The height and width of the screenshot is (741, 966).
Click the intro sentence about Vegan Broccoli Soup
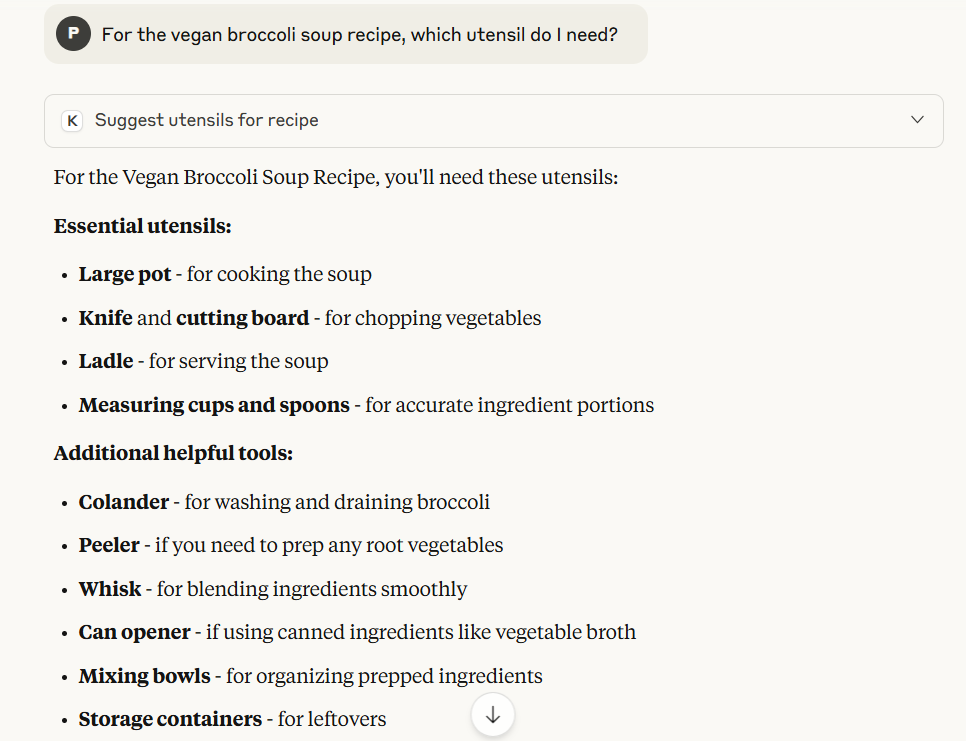click(x=336, y=178)
